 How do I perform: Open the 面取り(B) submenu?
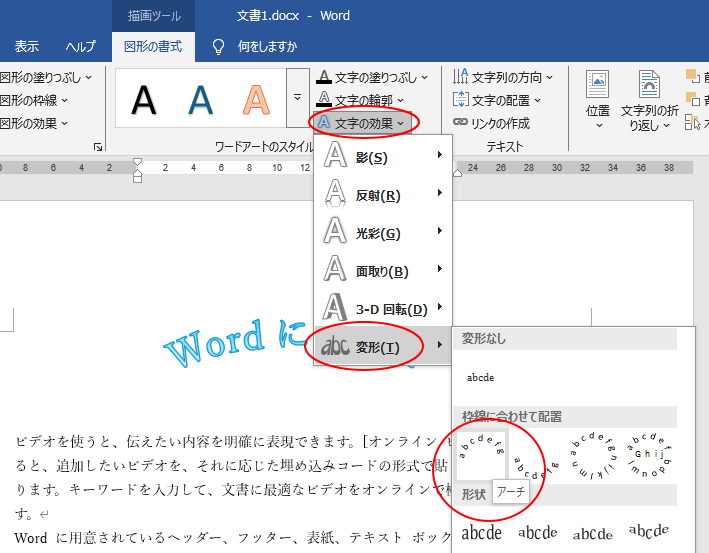pos(383,270)
